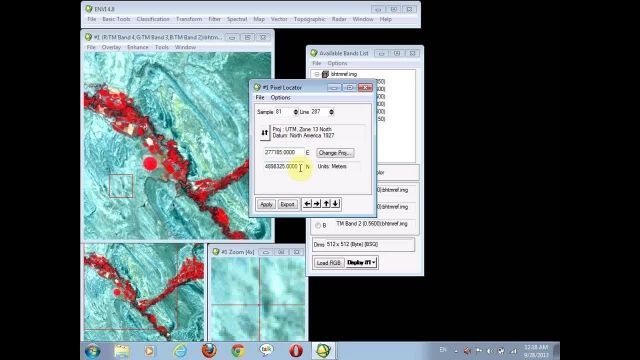The width and height of the screenshot is (640, 360).
Task: Open the Windows Start menu
Action: (93, 351)
